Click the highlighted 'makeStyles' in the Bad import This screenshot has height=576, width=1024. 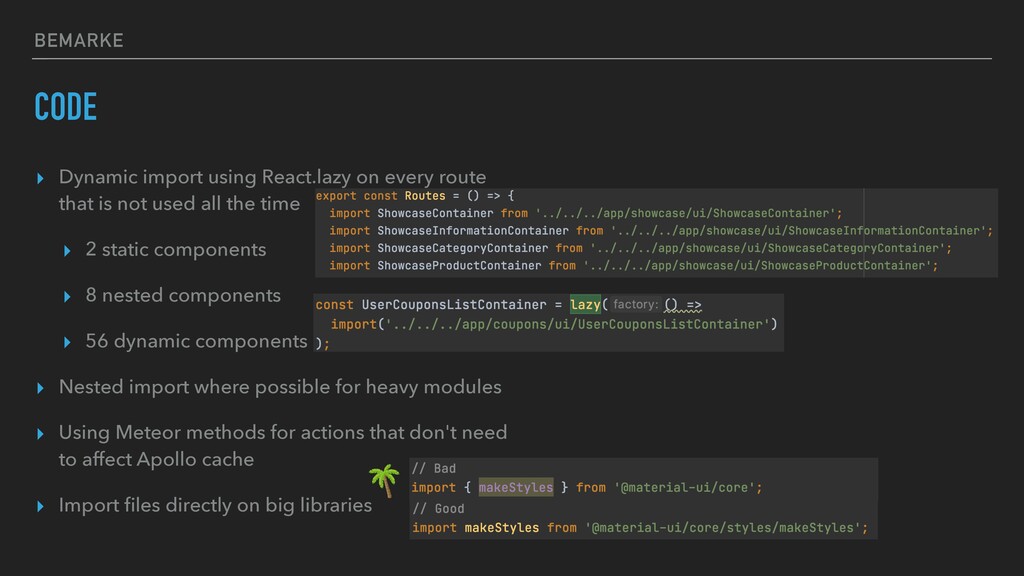coord(516,487)
